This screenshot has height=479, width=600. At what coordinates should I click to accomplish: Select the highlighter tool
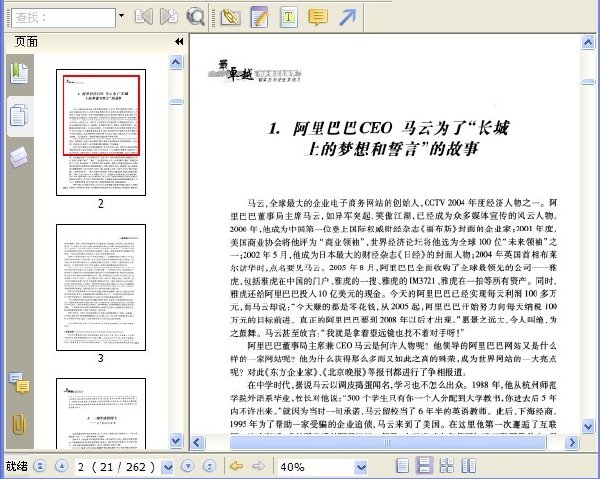click(x=231, y=17)
